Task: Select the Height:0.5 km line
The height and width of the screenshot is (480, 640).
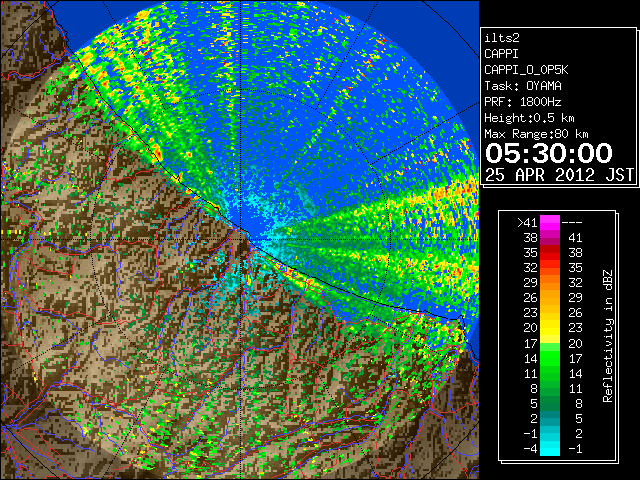Action: [529, 118]
